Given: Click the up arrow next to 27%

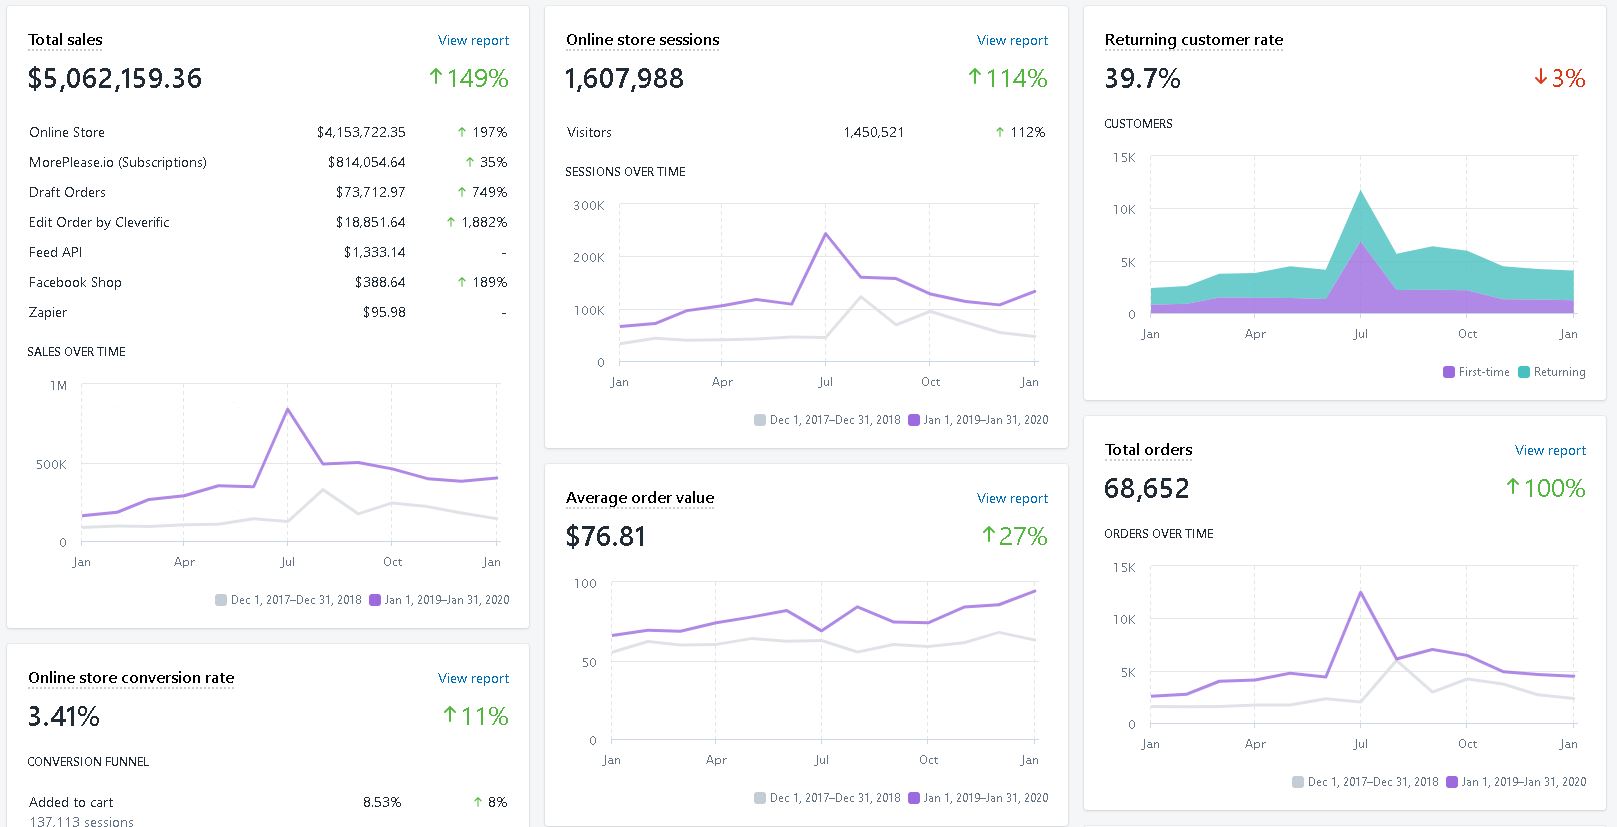Looking at the screenshot, I should [988, 535].
